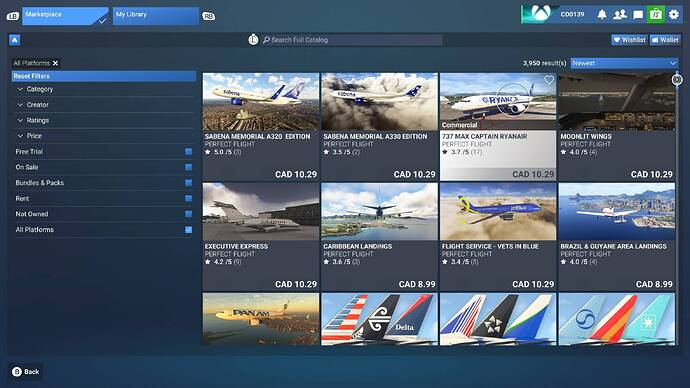Enable the Not Owned checkbox
This screenshot has width=690, height=388.
pos(188,214)
